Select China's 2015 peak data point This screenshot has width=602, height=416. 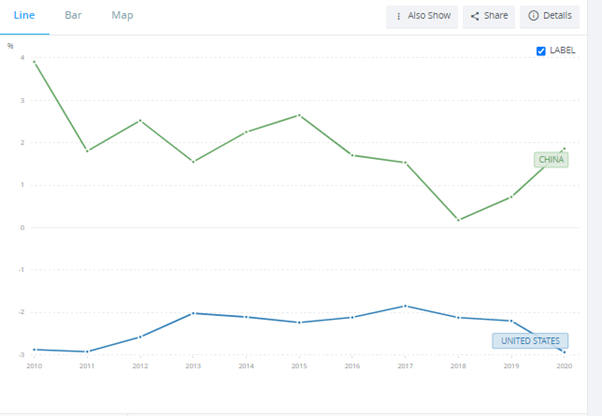(x=299, y=115)
